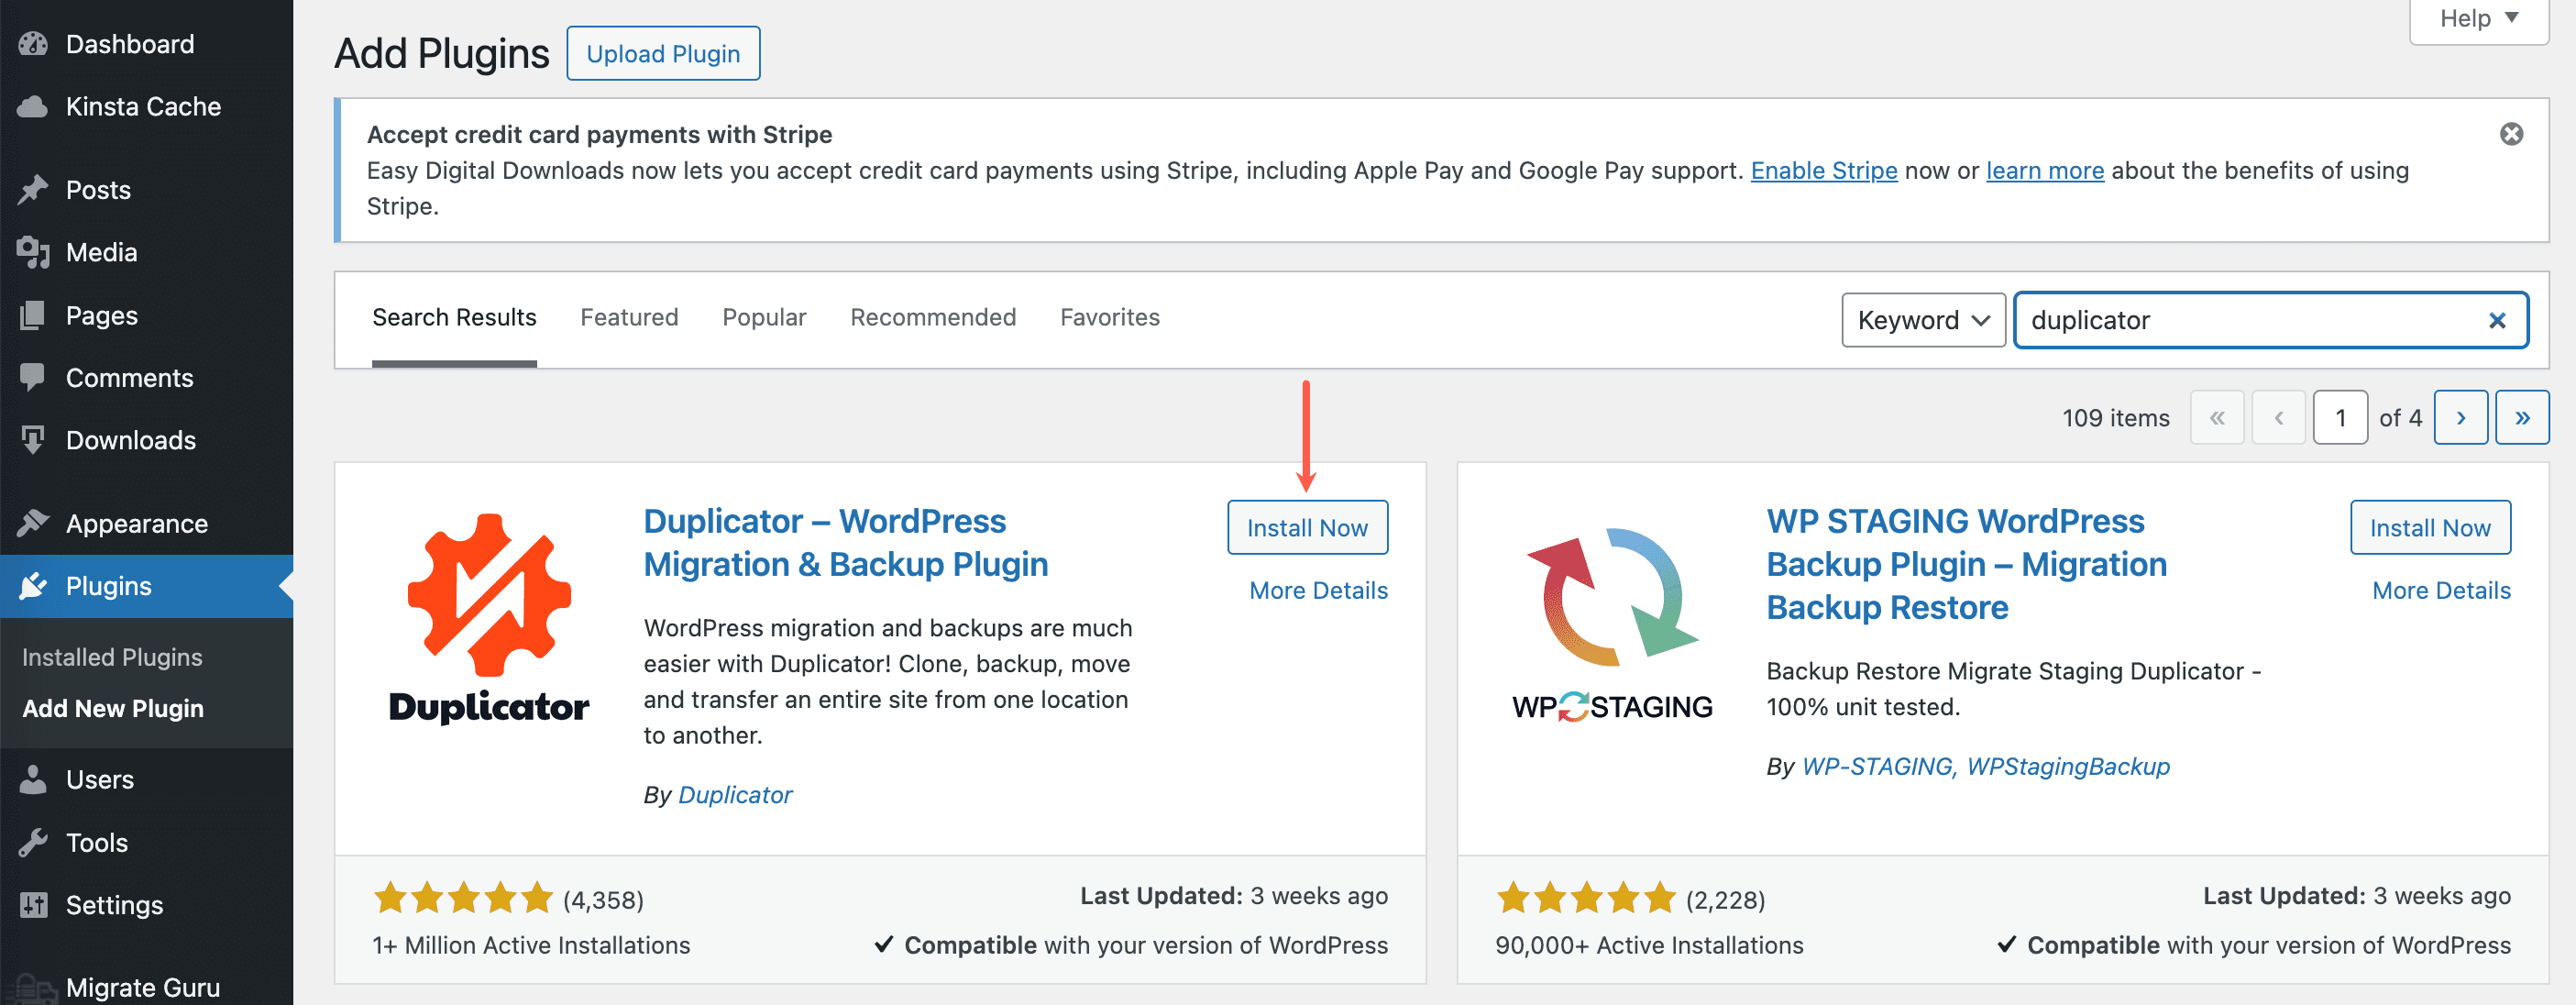
Task: Install Now the Duplicator plugin
Action: [x=1307, y=527]
